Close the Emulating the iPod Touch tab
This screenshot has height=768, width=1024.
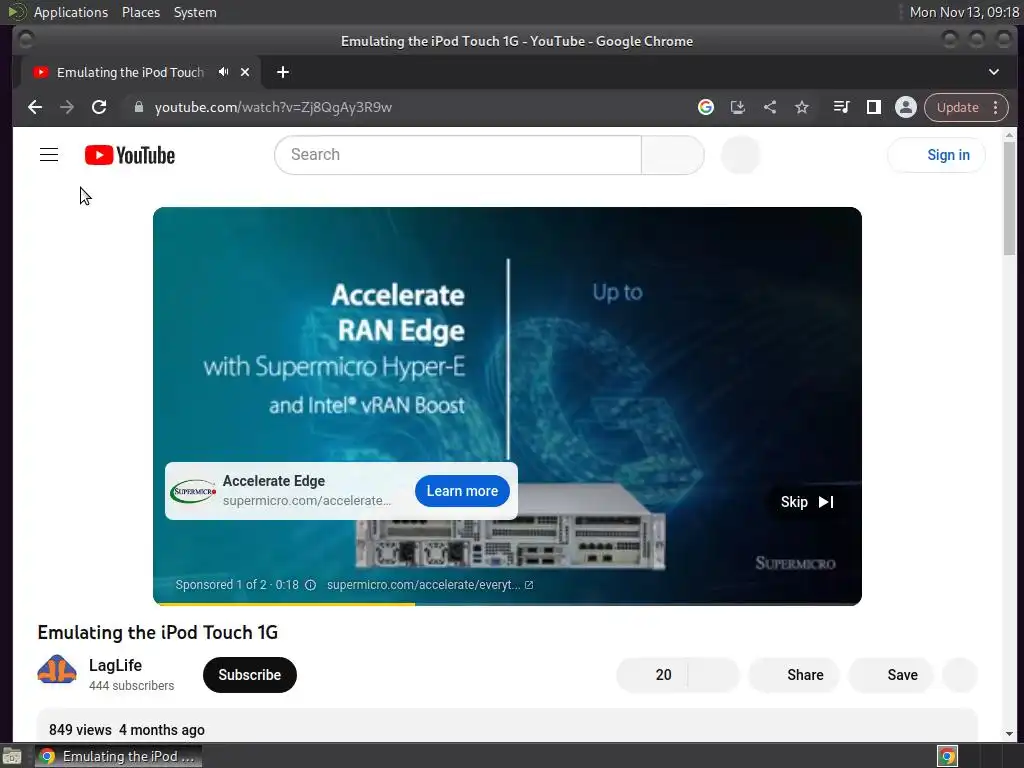click(x=245, y=72)
